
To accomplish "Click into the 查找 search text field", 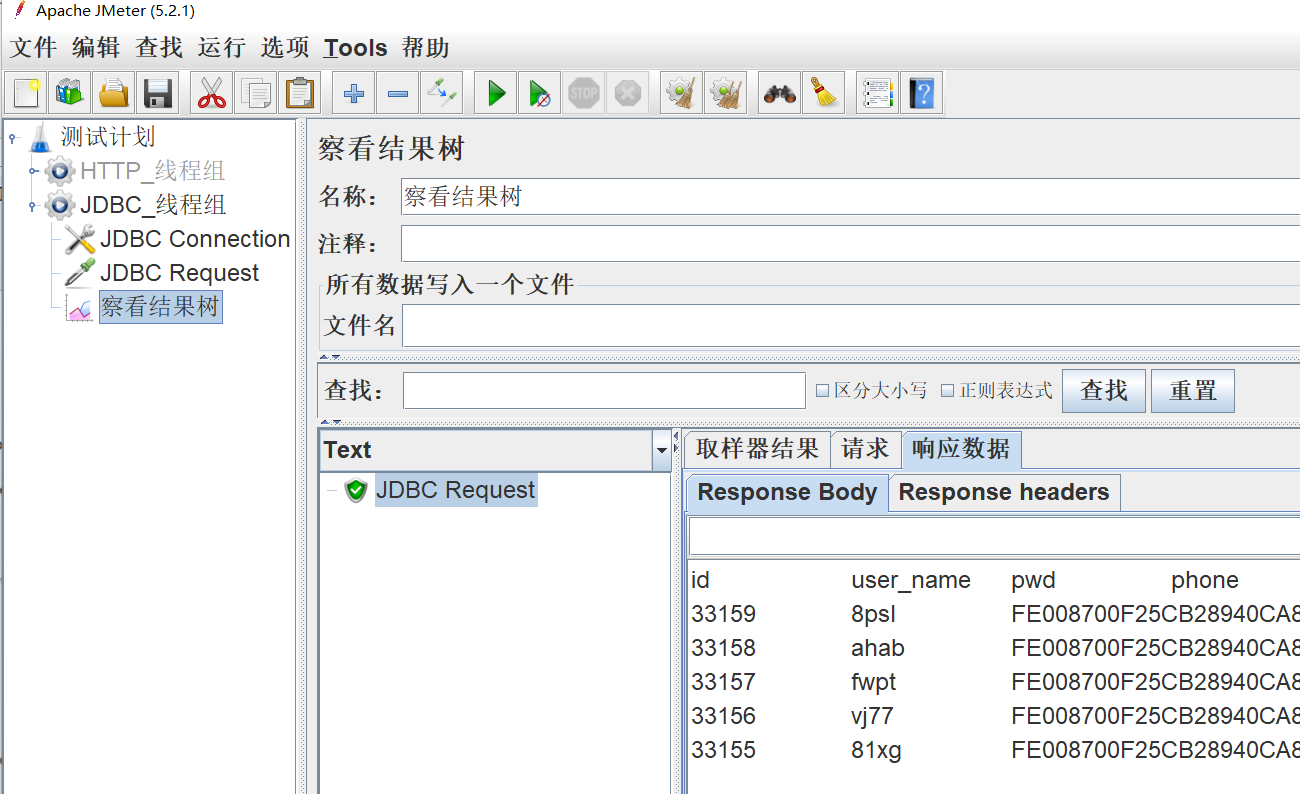I will 604,391.
